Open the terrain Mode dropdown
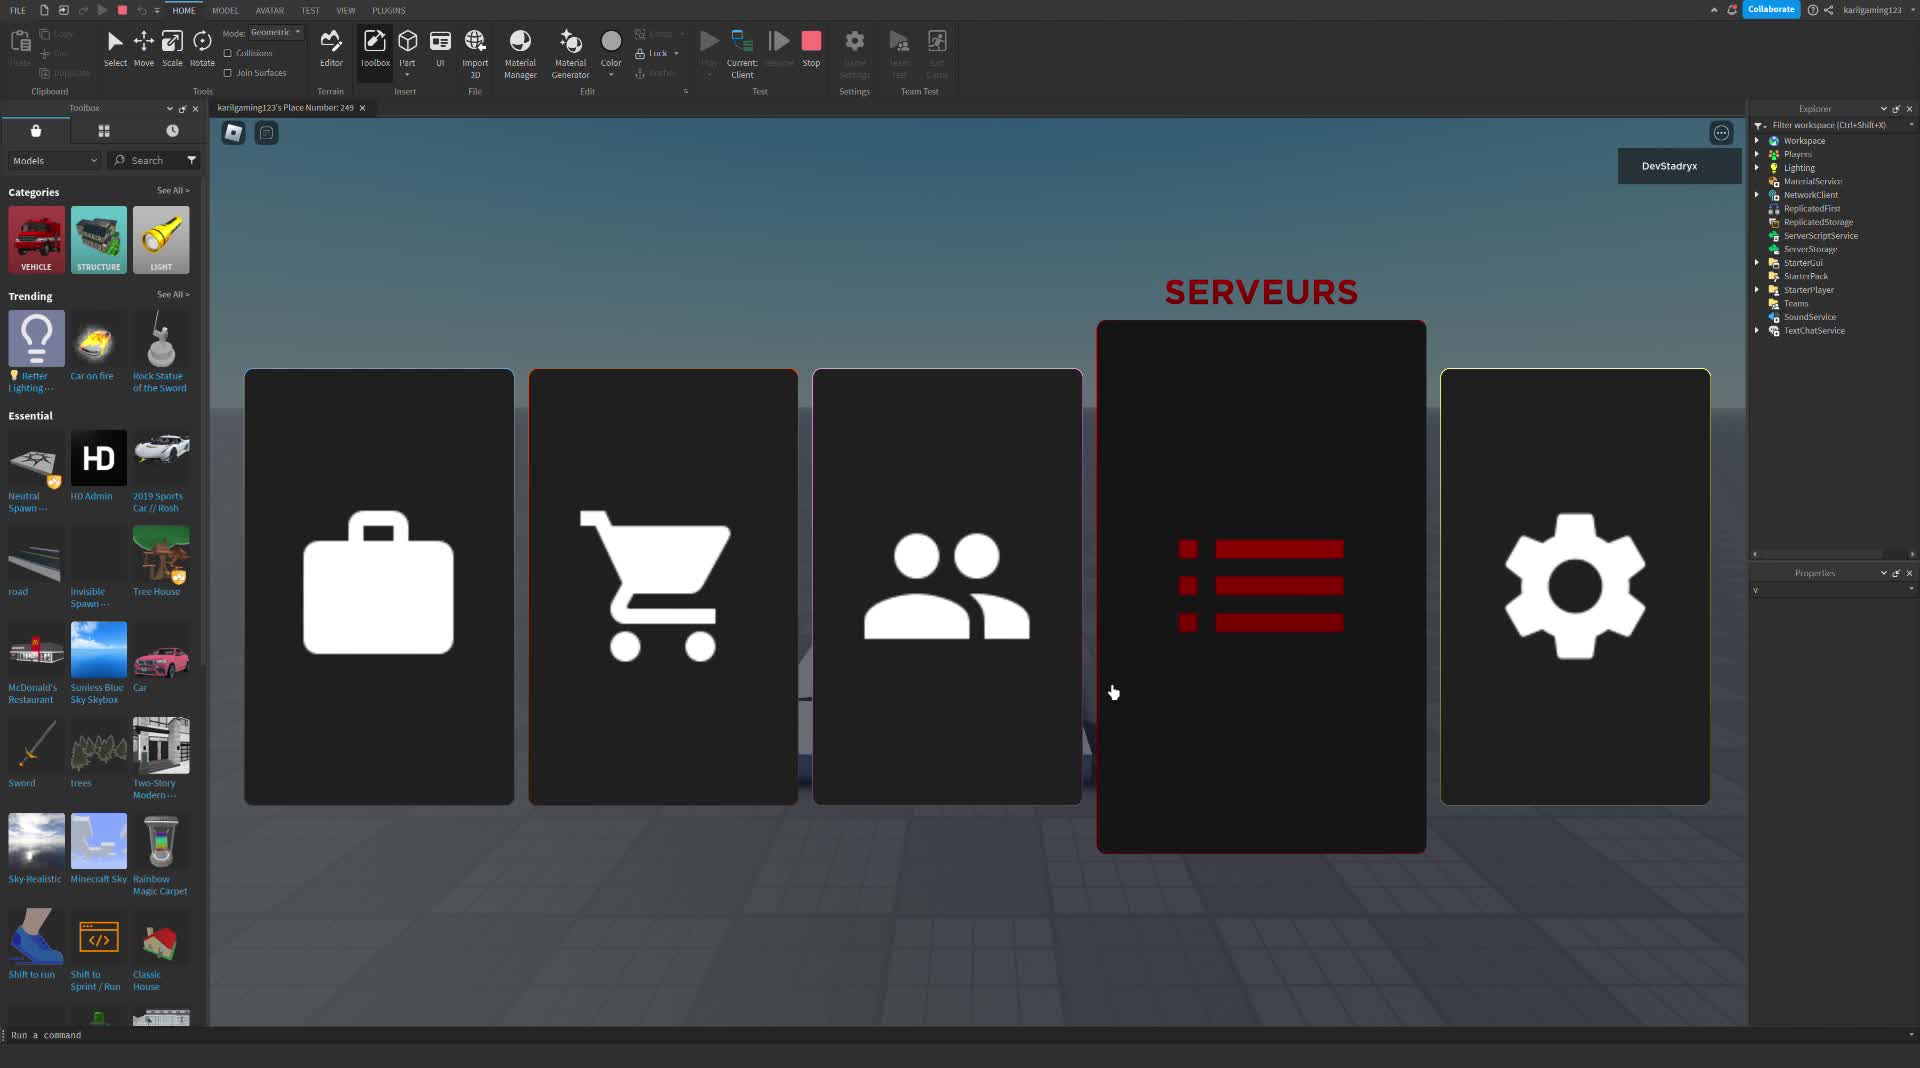Image resolution: width=1920 pixels, height=1068 pixels. [274, 31]
